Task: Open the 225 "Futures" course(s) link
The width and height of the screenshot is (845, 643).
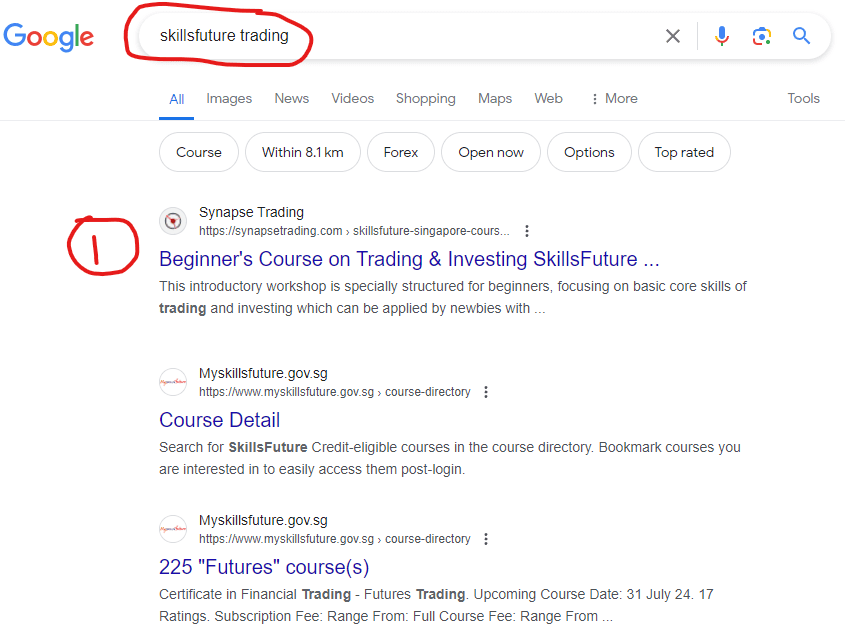Action: (264, 567)
